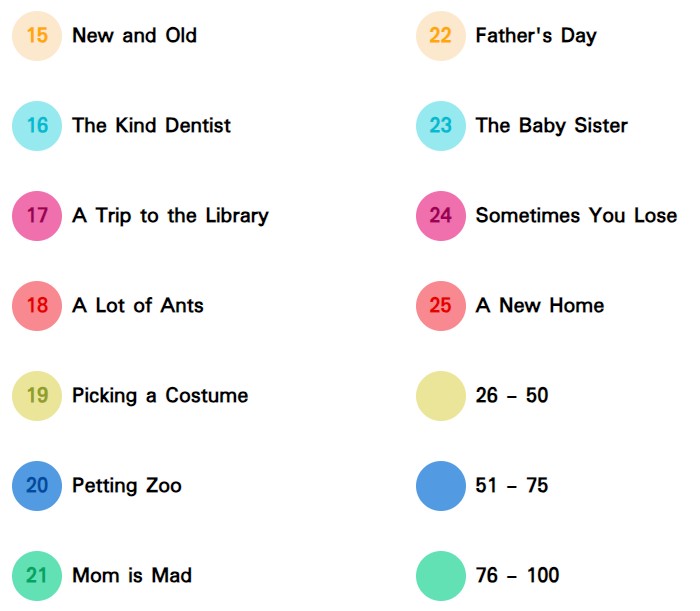
Task: Click the yellow number 19 circle
Action: 37,396
